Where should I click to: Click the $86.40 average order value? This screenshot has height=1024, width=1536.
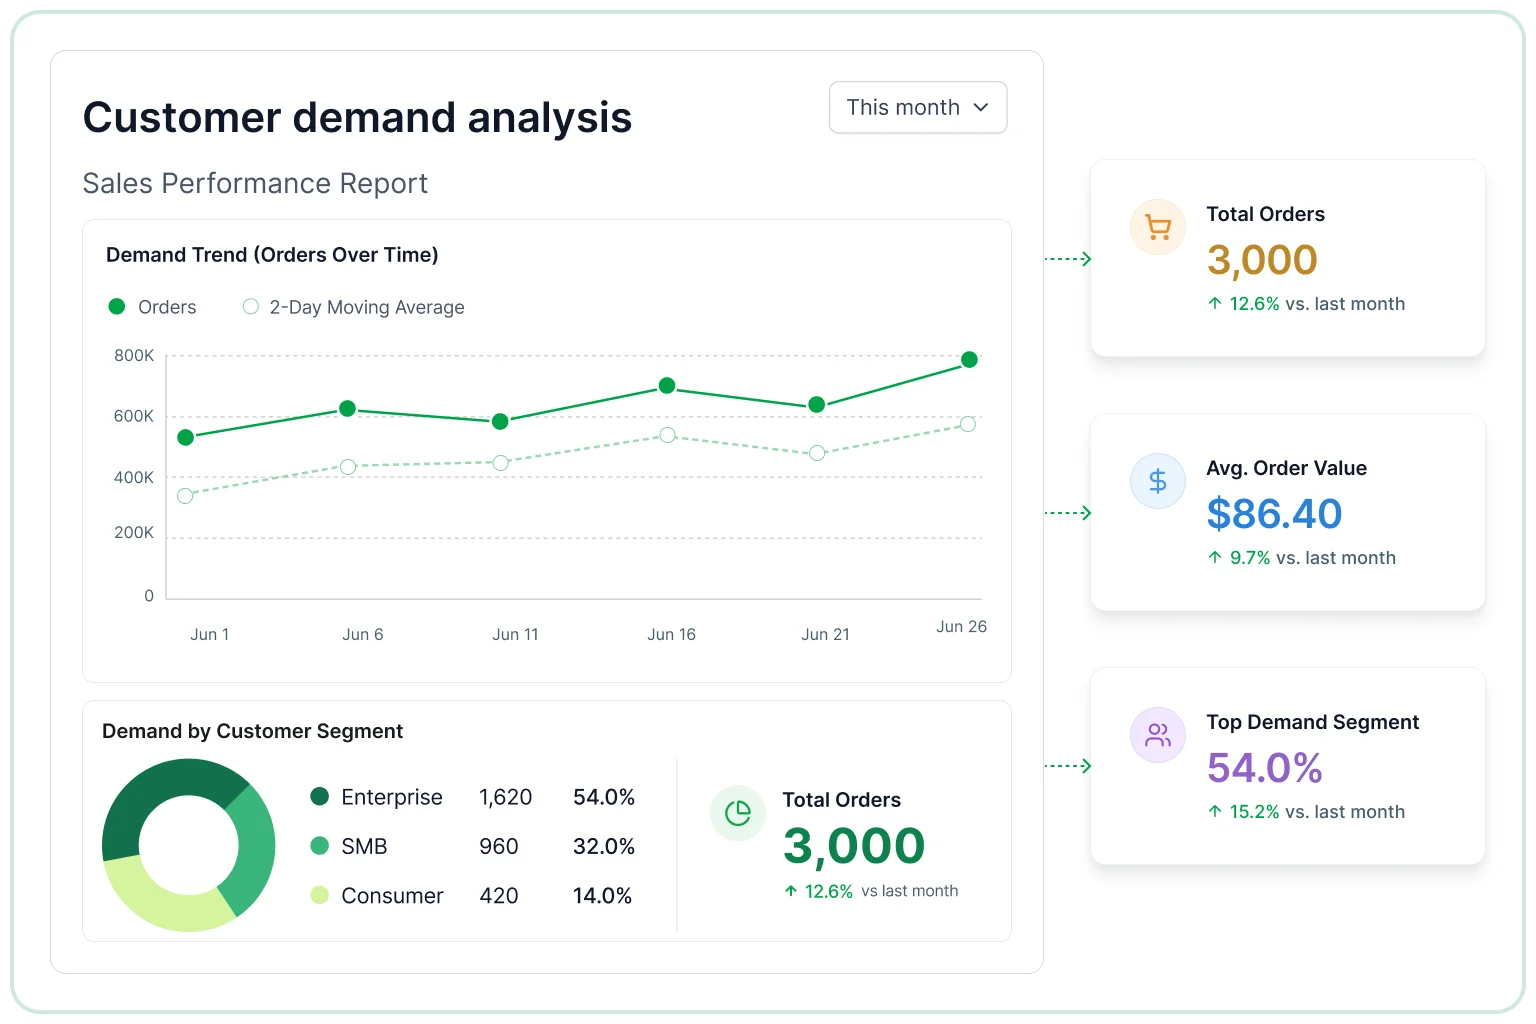pos(1274,514)
